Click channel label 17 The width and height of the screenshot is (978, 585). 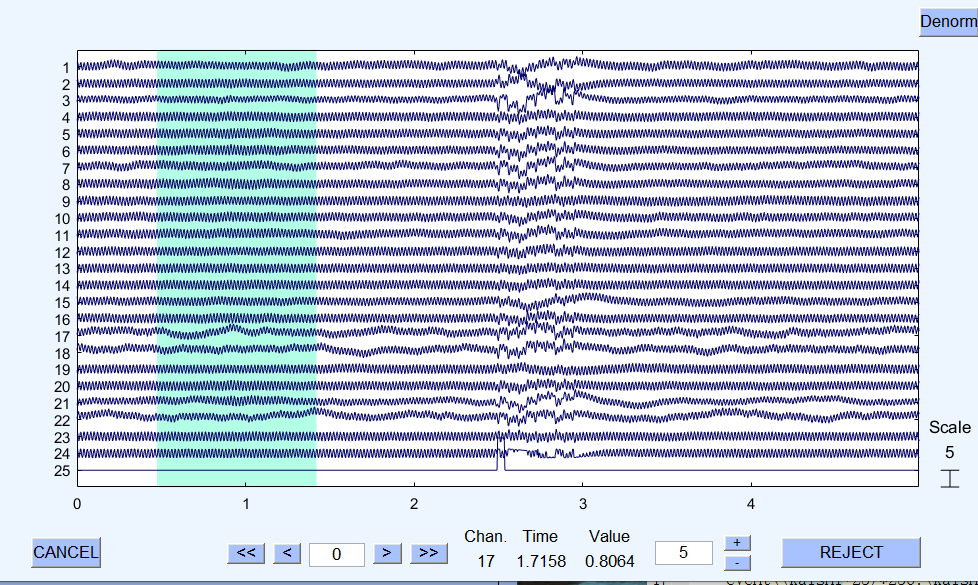click(62, 337)
